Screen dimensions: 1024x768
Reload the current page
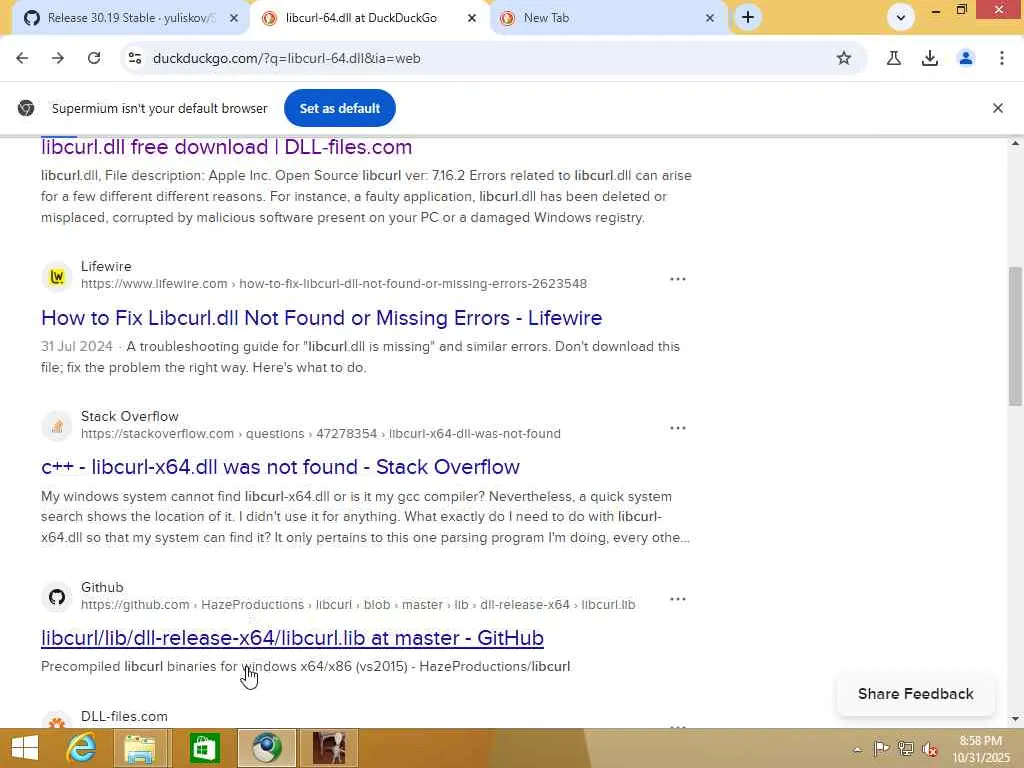[94, 58]
